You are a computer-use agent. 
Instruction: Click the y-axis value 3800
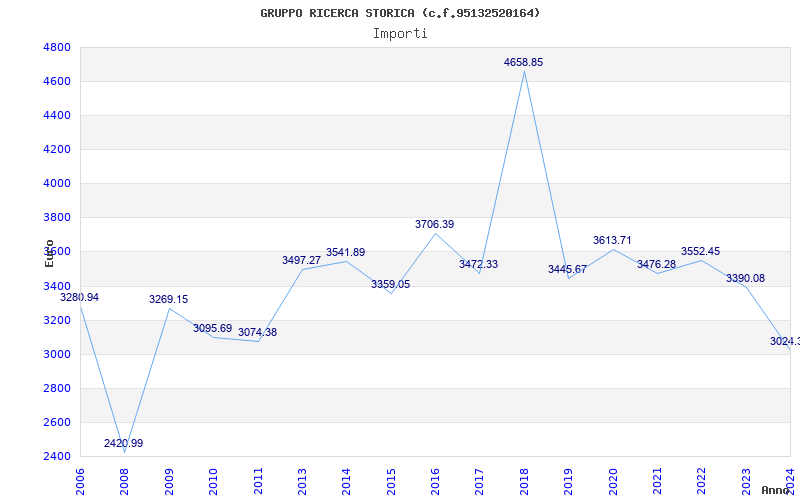pos(55,218)
